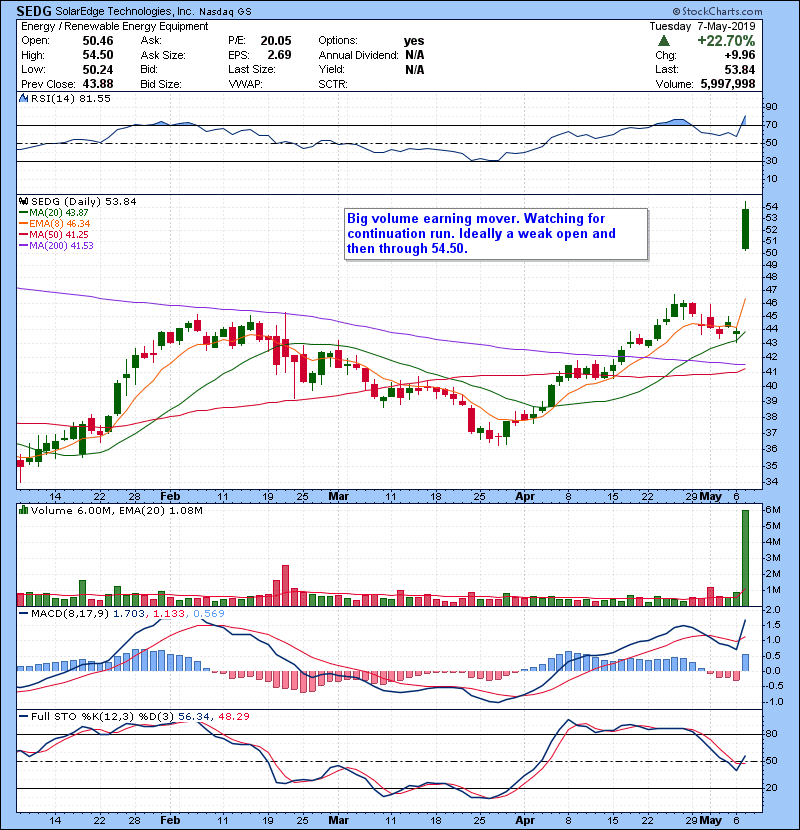Click the Options value yes
The image size is (800, 830).
pyautogui.click(x=414, y=41)
